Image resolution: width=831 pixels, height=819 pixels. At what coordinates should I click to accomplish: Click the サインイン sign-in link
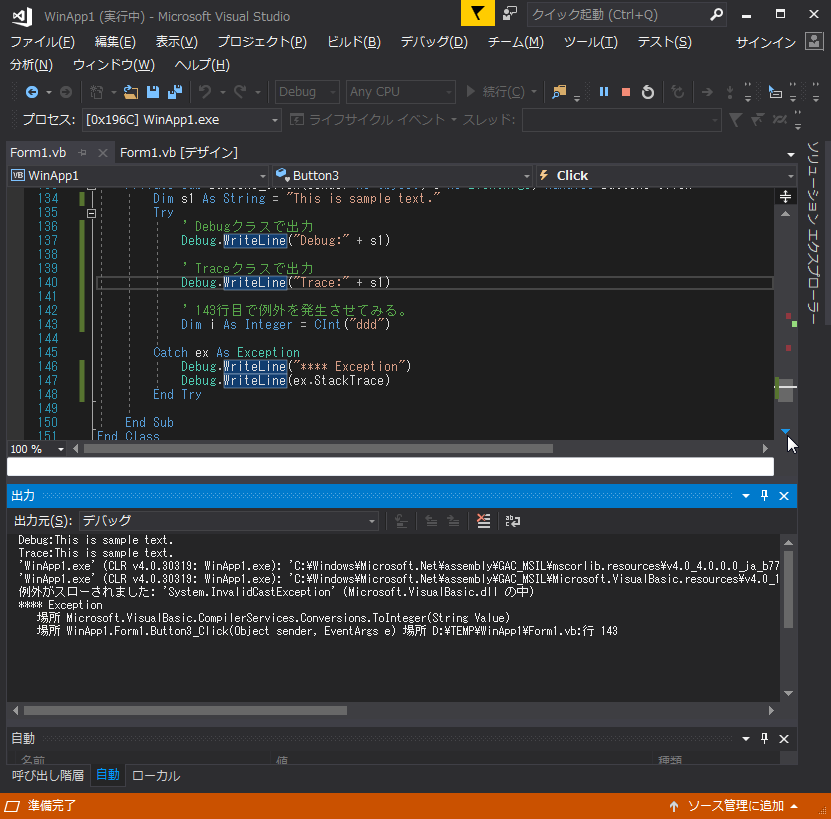click(765, 42)
